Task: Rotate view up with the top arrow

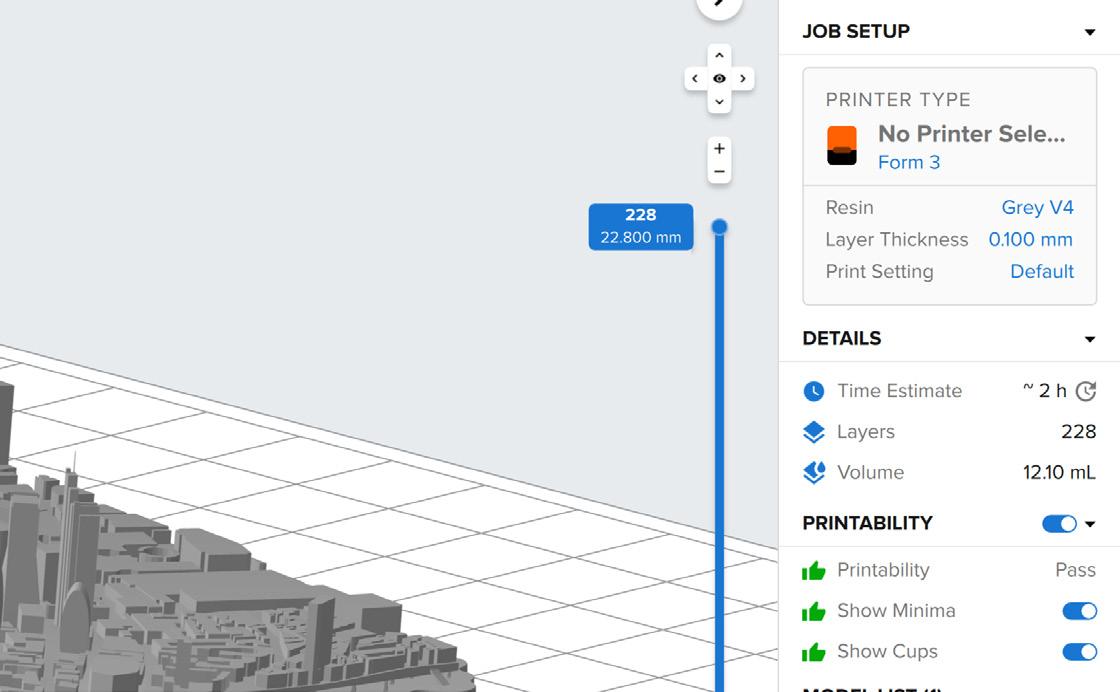Action: 719,55
